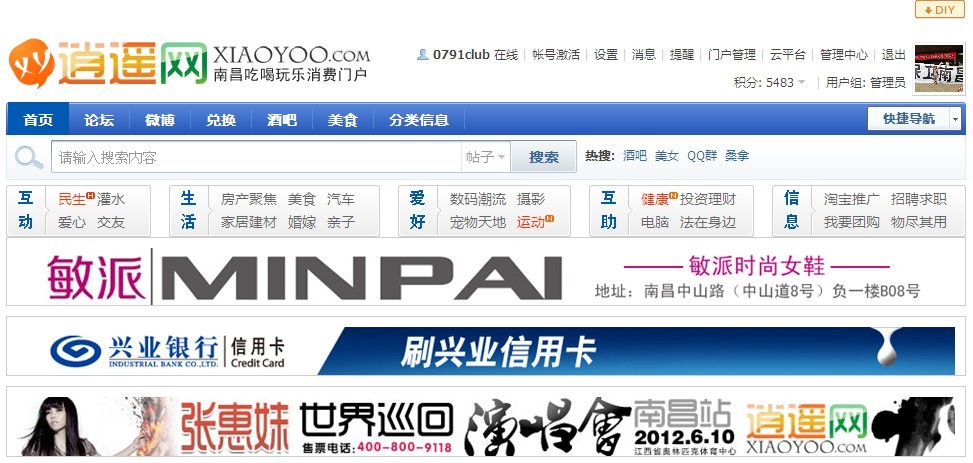
Task: Open the 交友 forum link
Action: (110, 222)
